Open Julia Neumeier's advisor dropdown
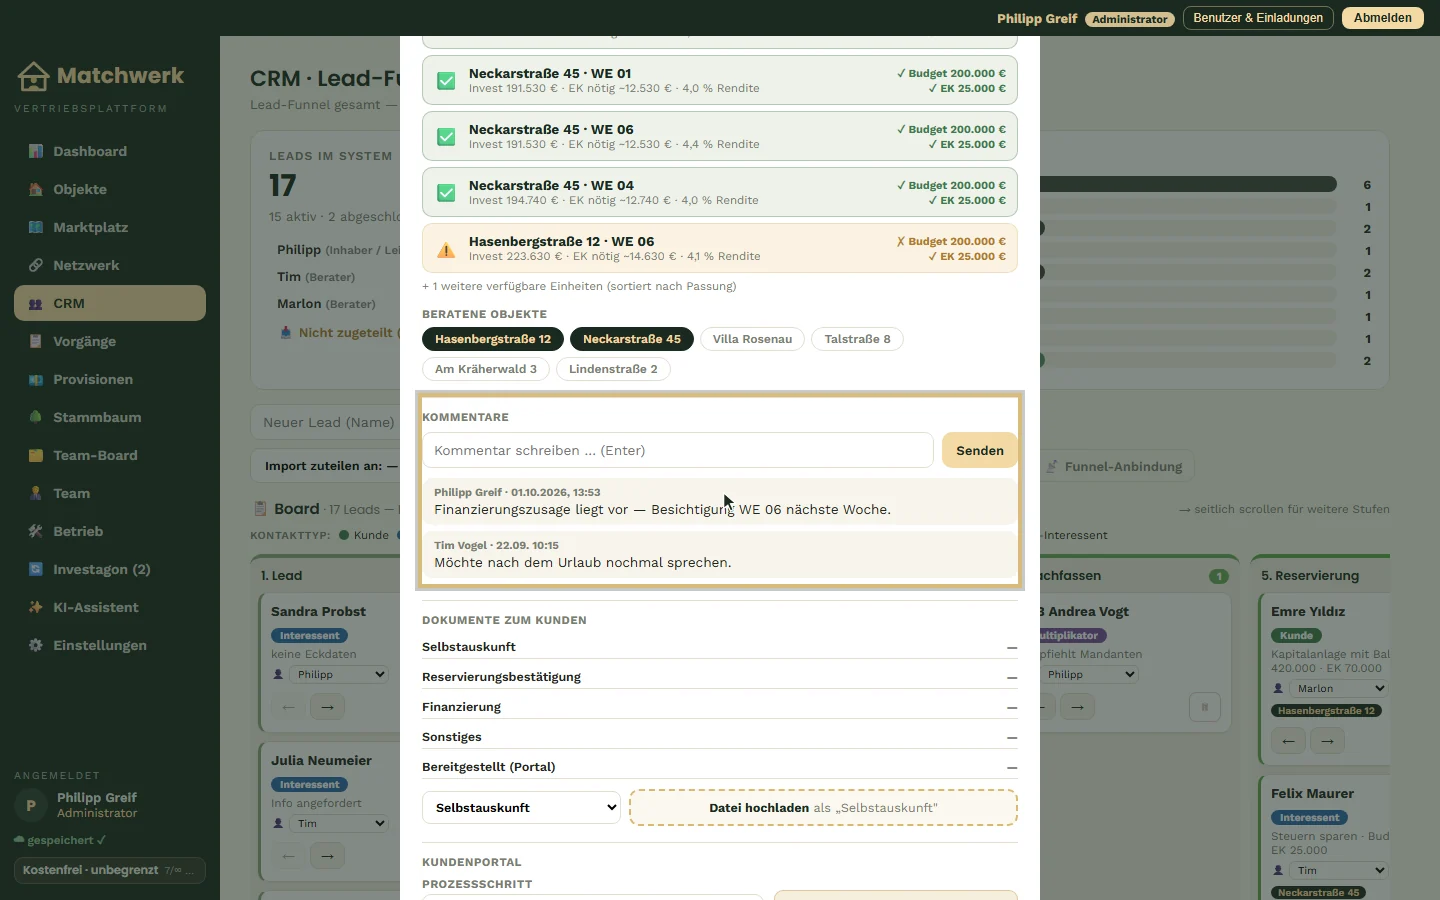 (340, 824)
